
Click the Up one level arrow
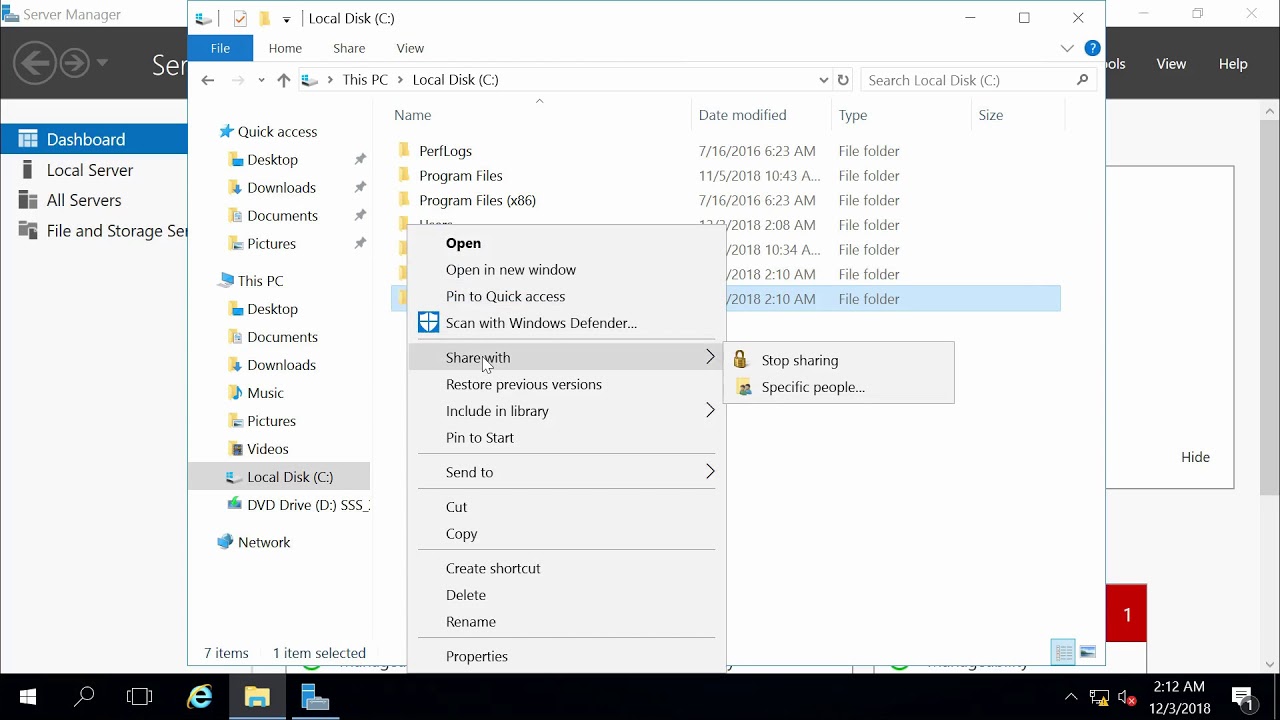(284, 80)
